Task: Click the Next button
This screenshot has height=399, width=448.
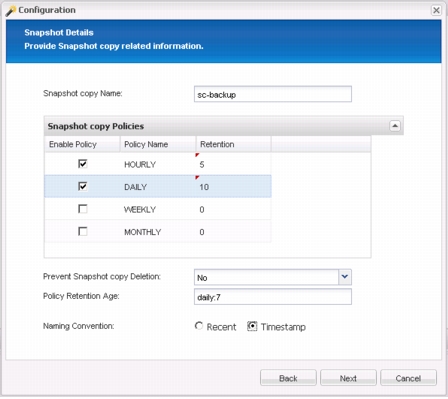Action: (348, 378)
